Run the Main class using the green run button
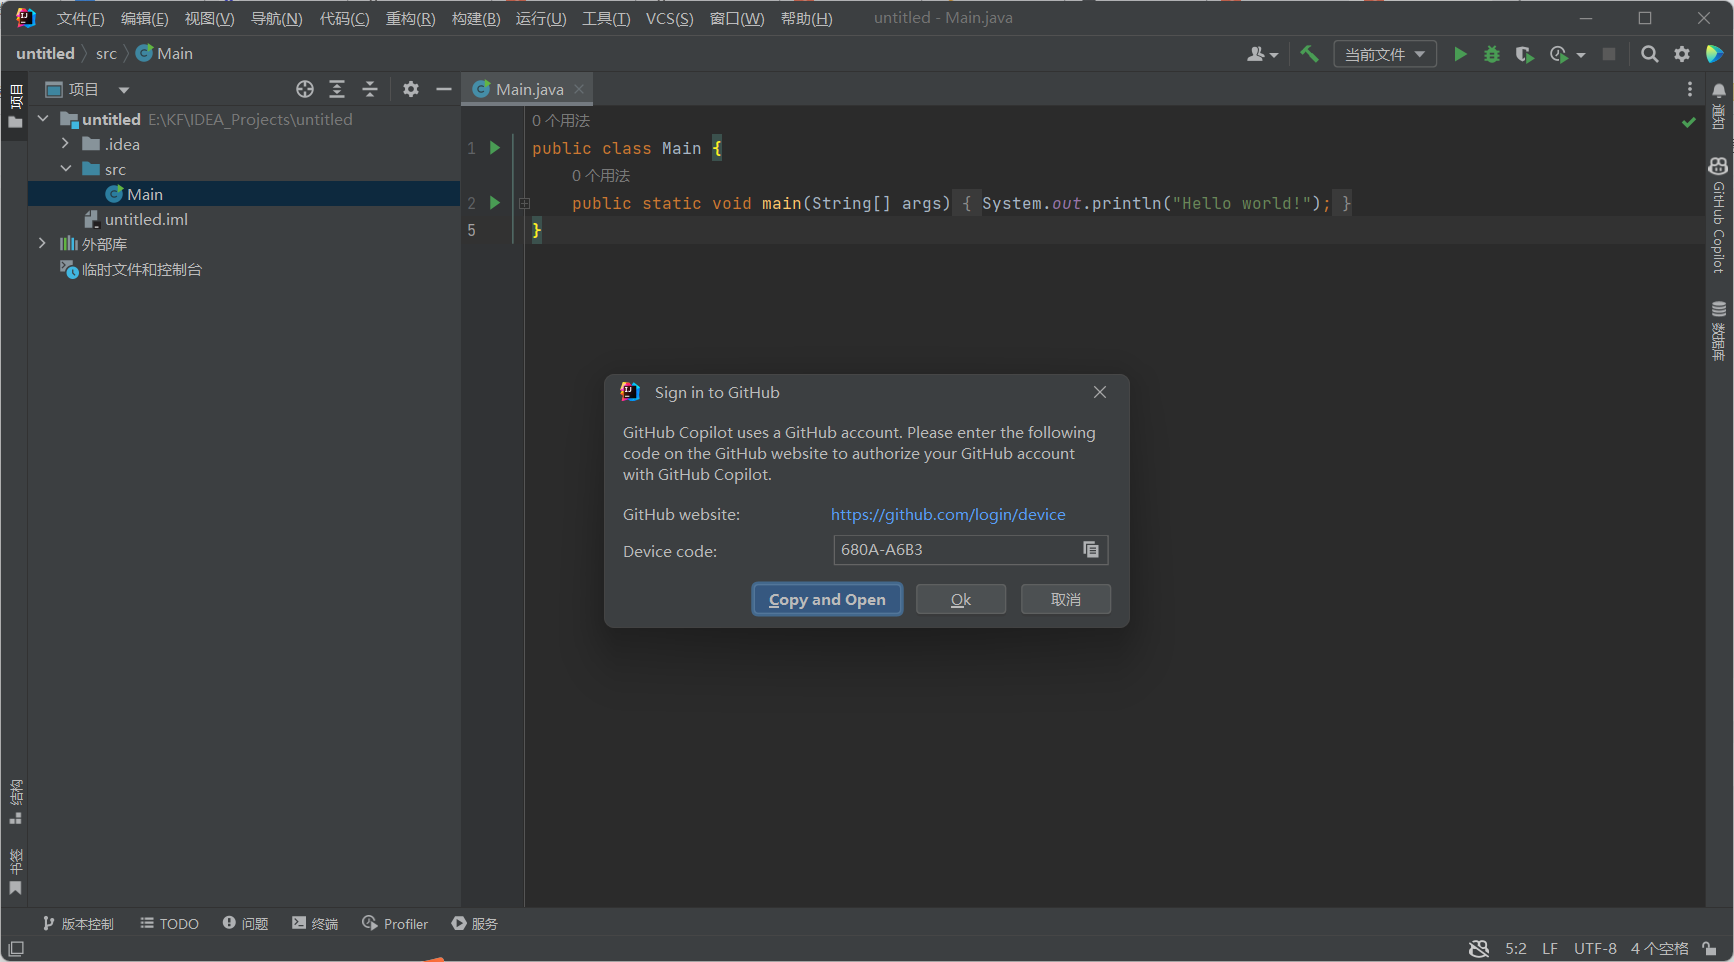The image size is (1734, 962). (1460, 54)
